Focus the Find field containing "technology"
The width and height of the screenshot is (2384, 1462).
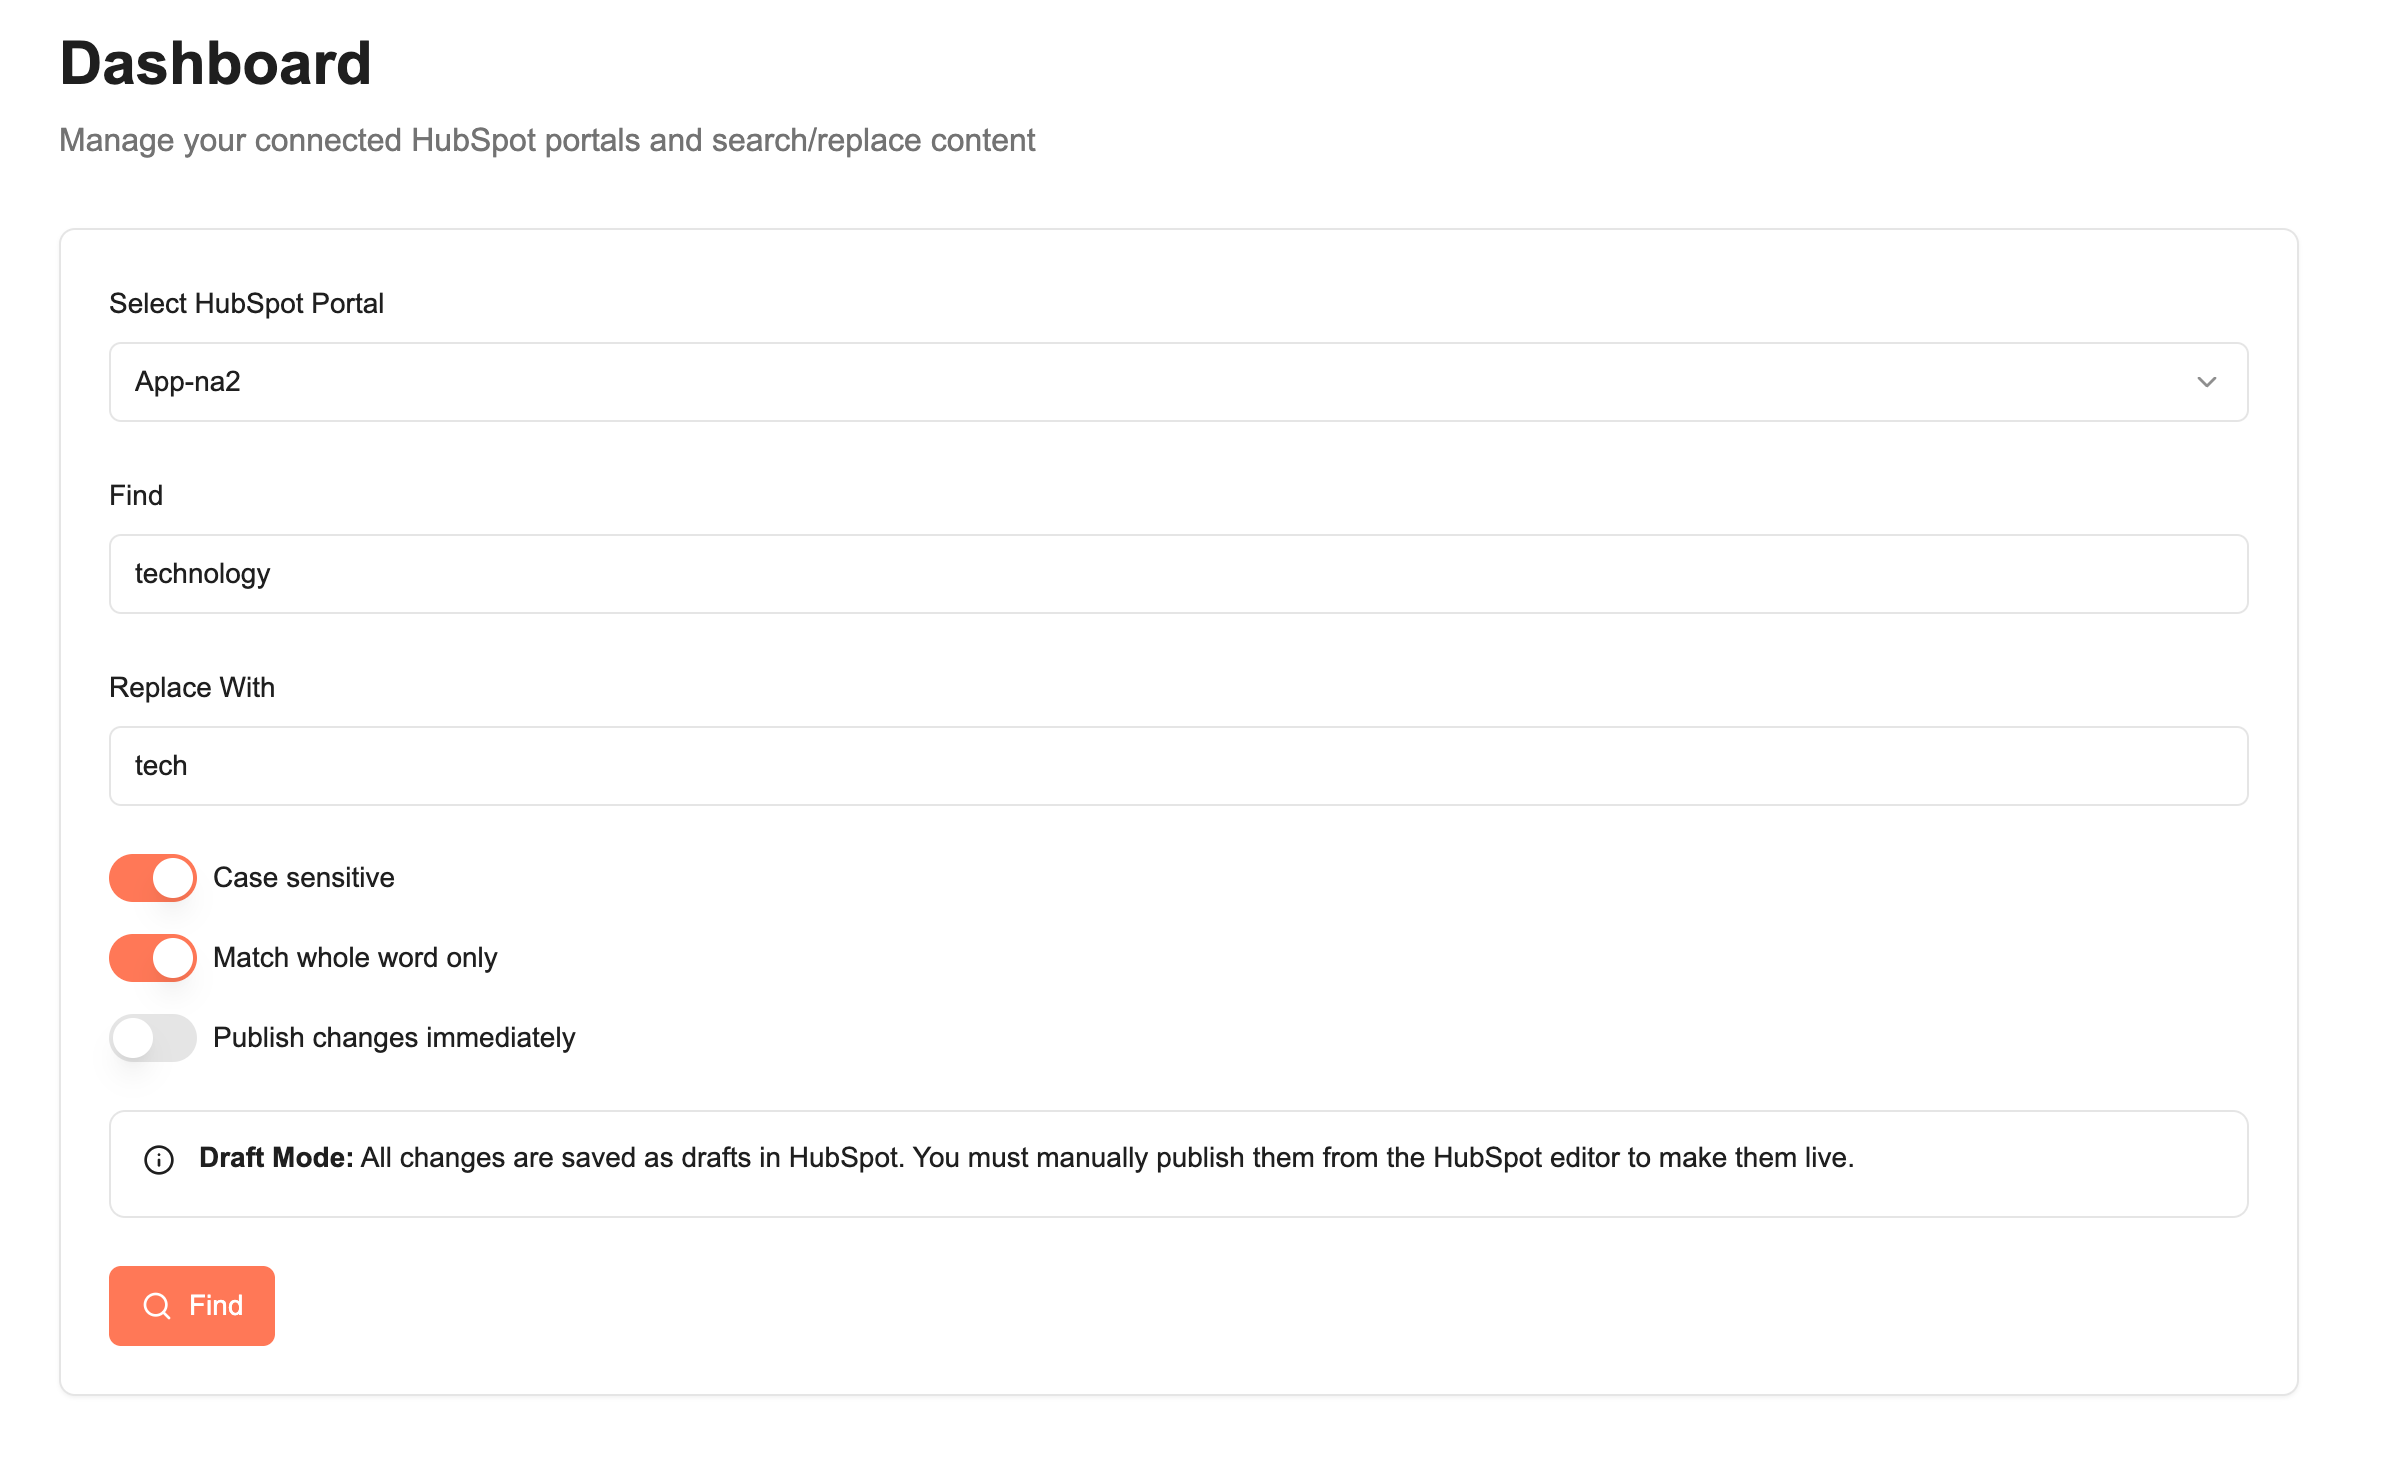1178,574
